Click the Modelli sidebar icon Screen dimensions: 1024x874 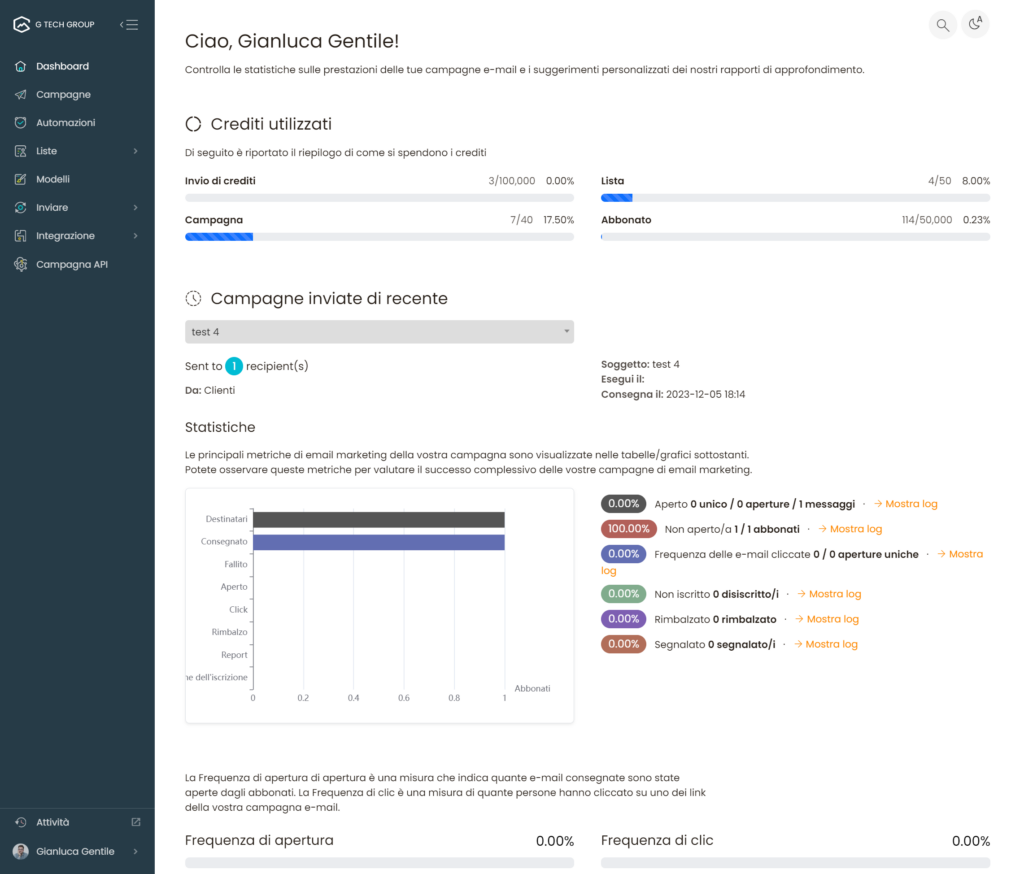tap(19, 179)
